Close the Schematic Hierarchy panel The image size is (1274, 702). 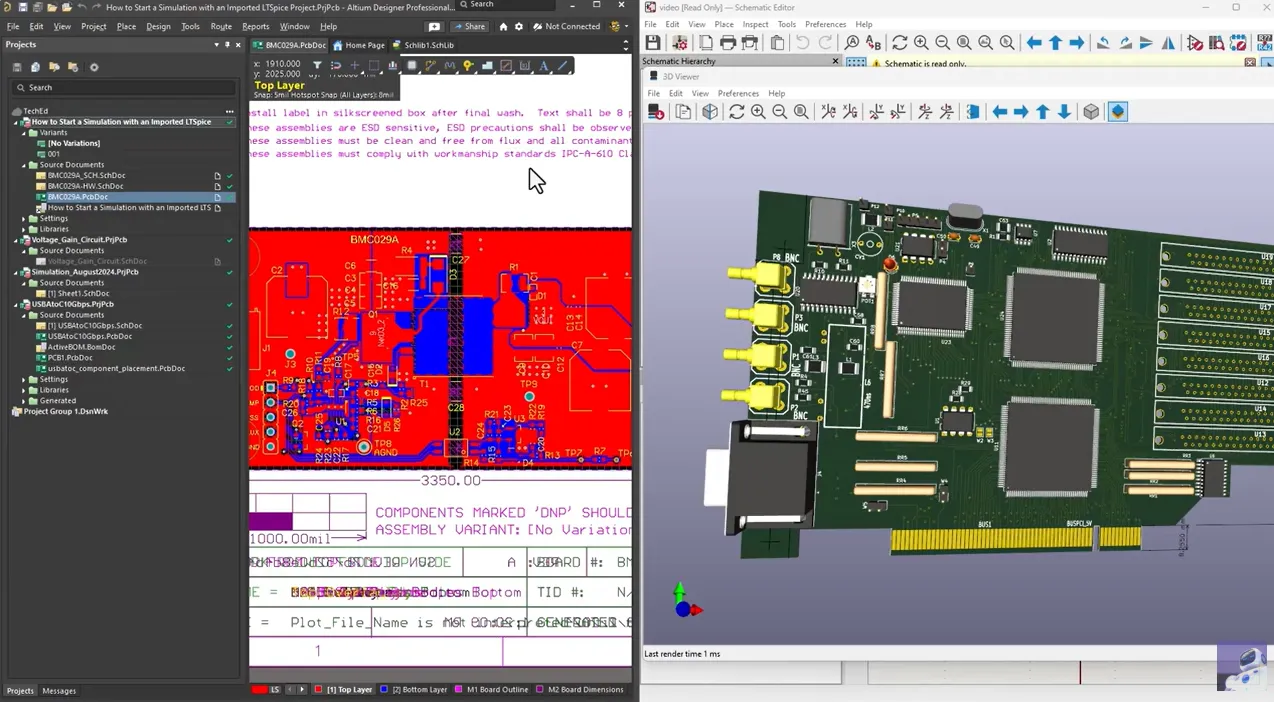click(x=835, y=62)
